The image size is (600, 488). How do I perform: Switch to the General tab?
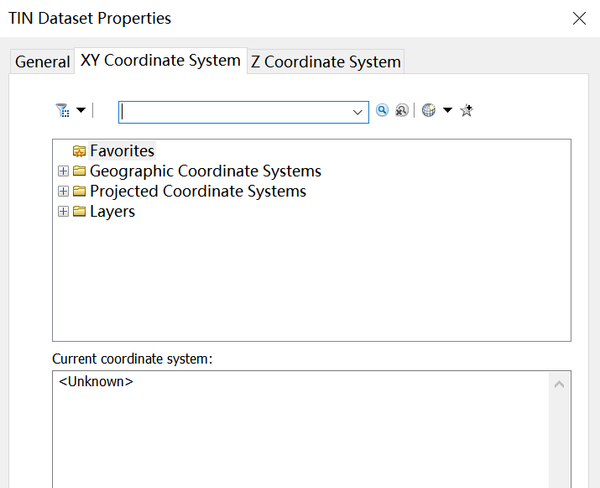(x=42, y=62)
